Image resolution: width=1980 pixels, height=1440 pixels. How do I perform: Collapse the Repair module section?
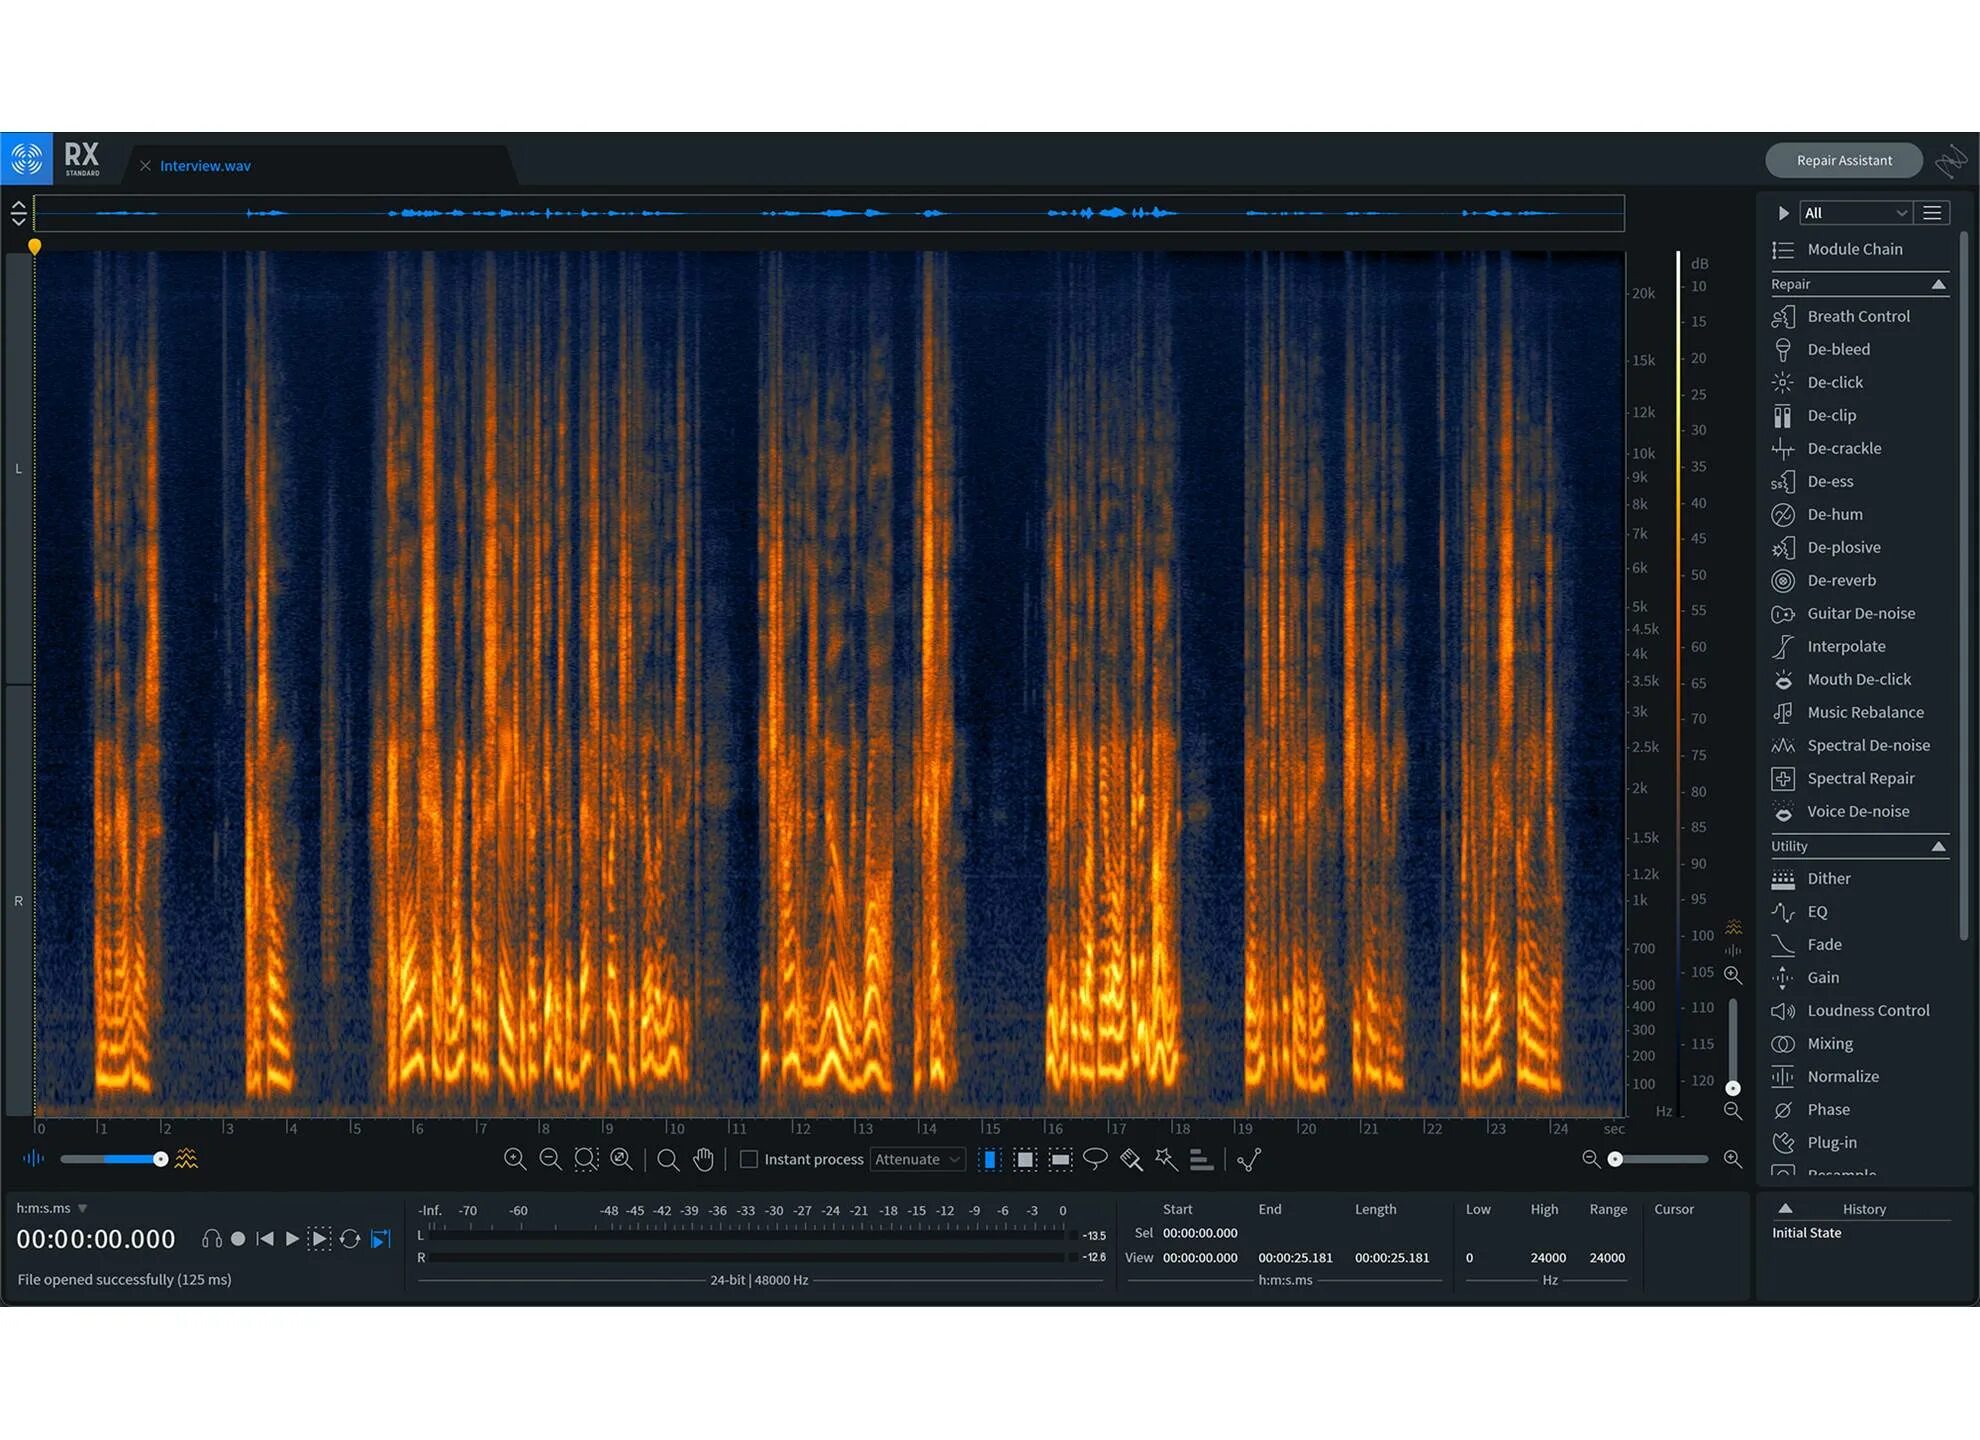point(1938,284)
